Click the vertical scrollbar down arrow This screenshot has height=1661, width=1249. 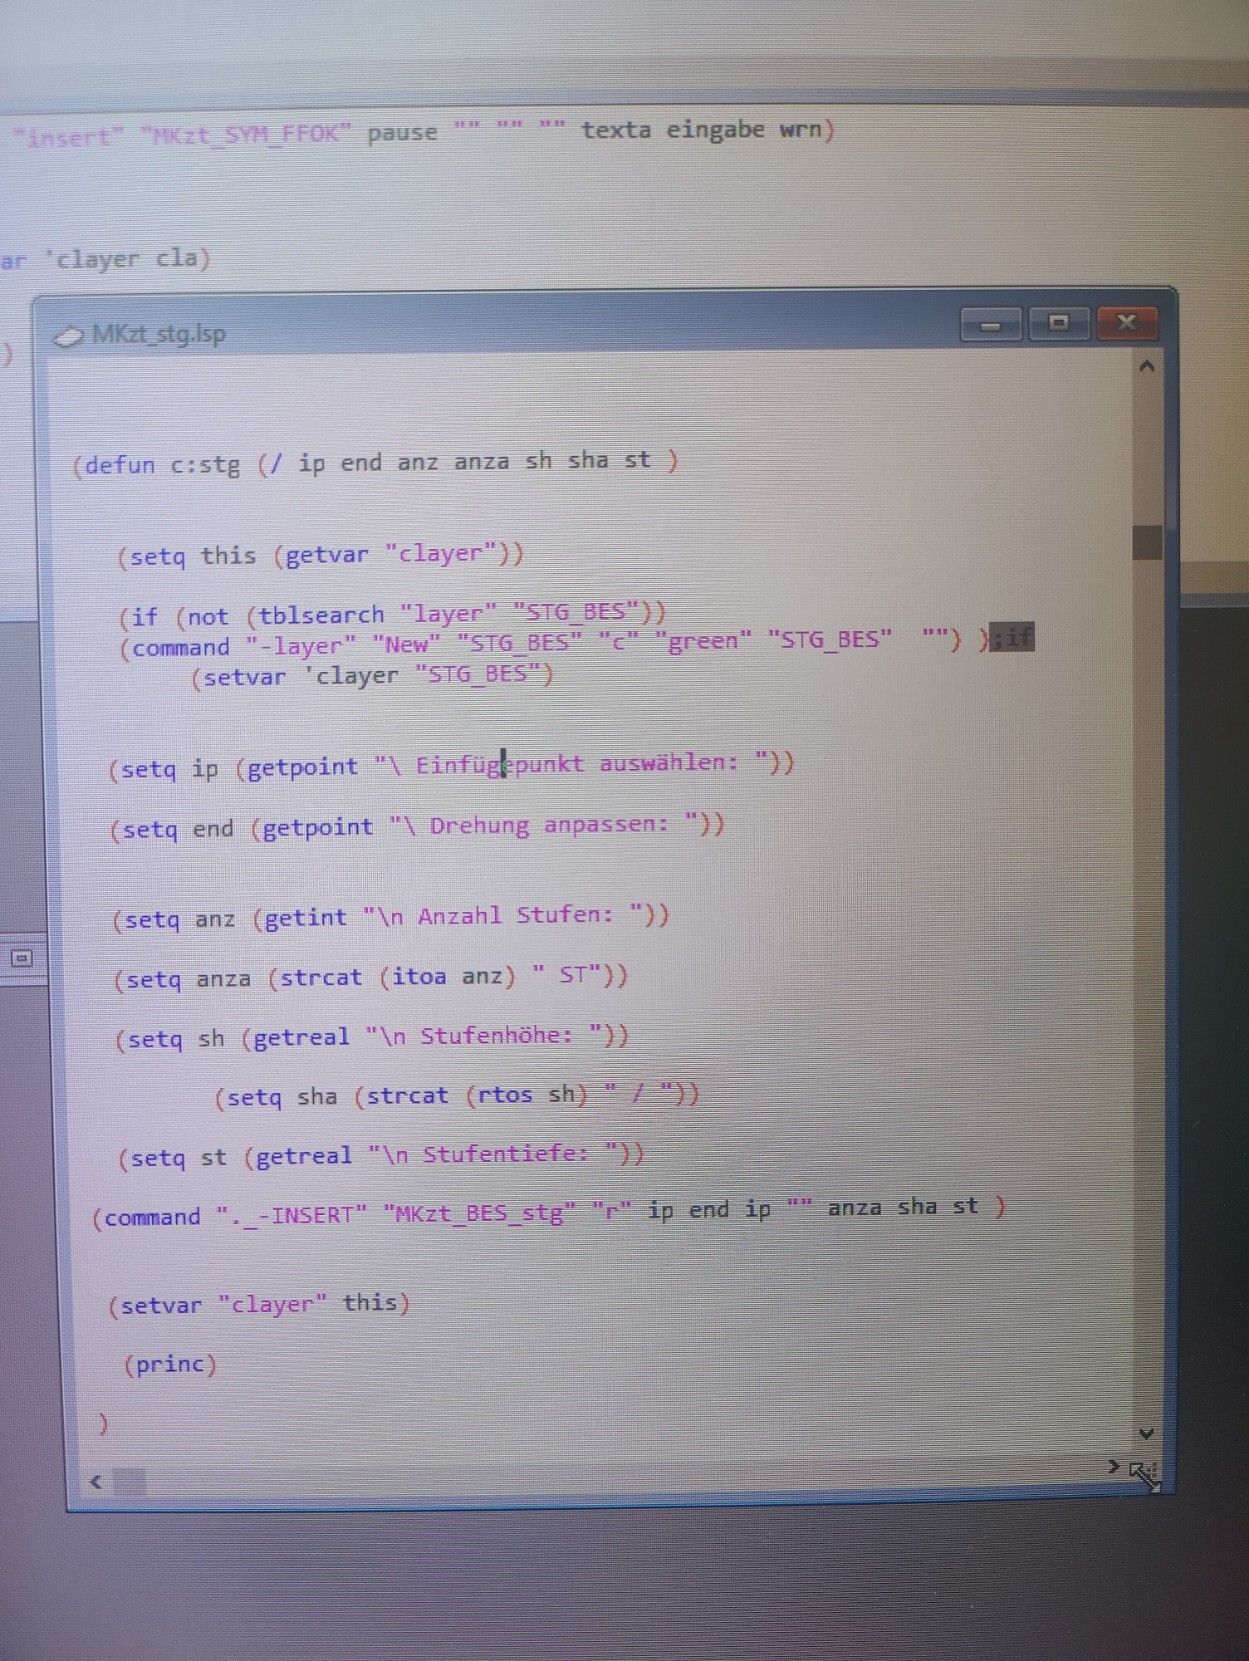1146,1433
